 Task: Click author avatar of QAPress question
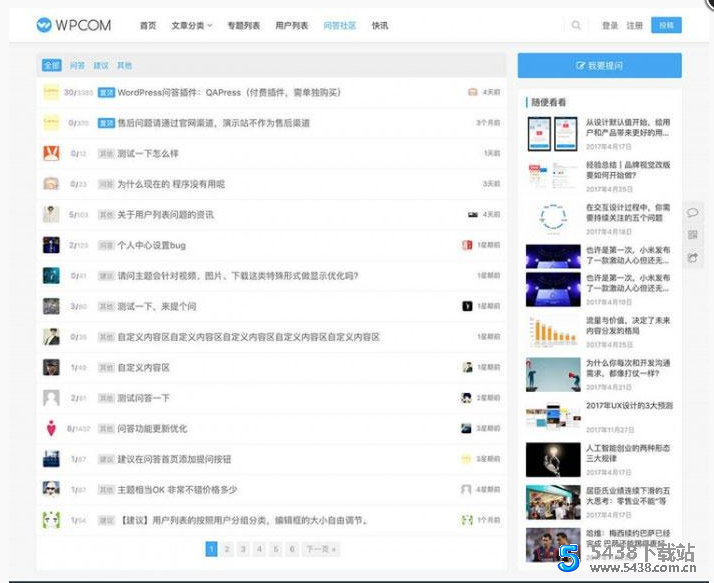click(51, 92)
